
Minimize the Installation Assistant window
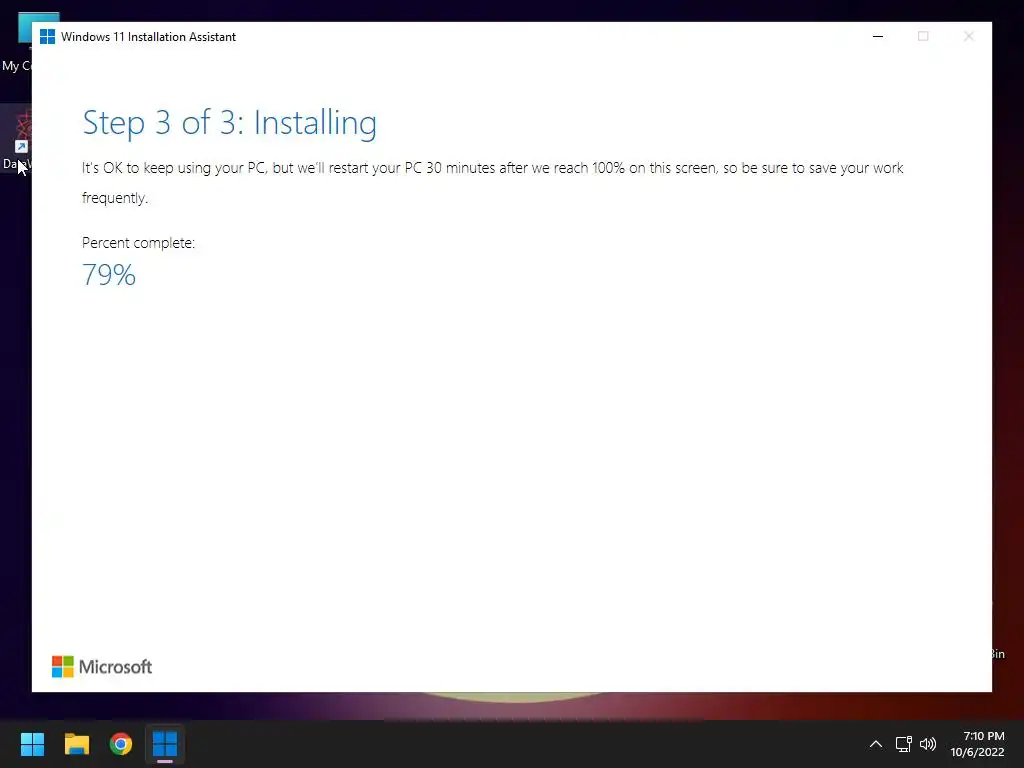[x=878, y=37]
